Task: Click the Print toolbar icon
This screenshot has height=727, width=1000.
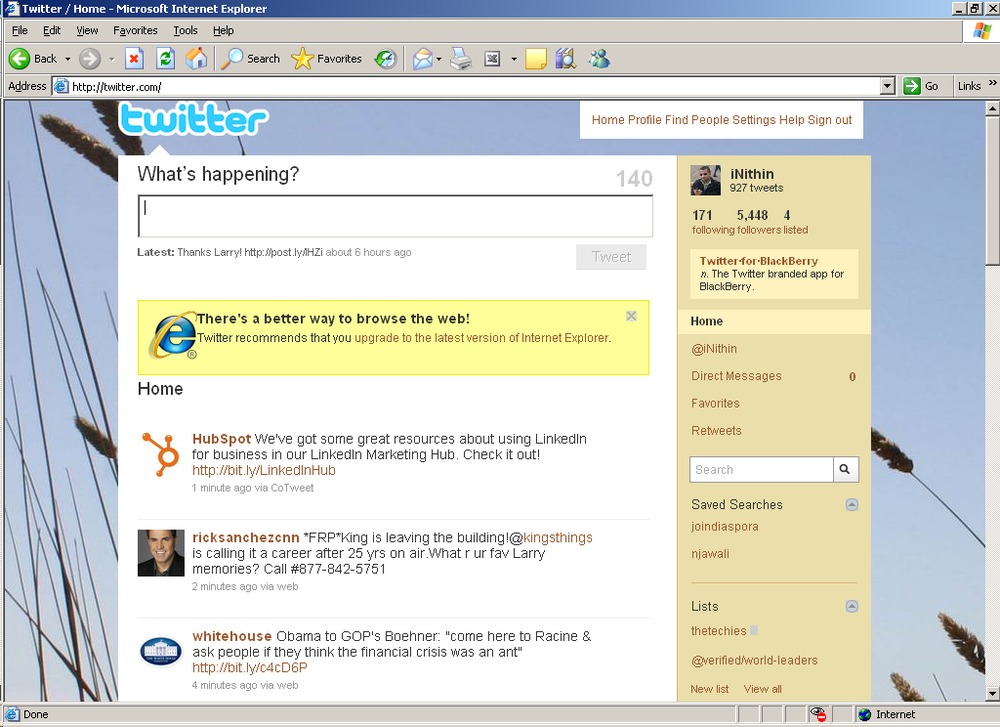Action: click(460, 59)
